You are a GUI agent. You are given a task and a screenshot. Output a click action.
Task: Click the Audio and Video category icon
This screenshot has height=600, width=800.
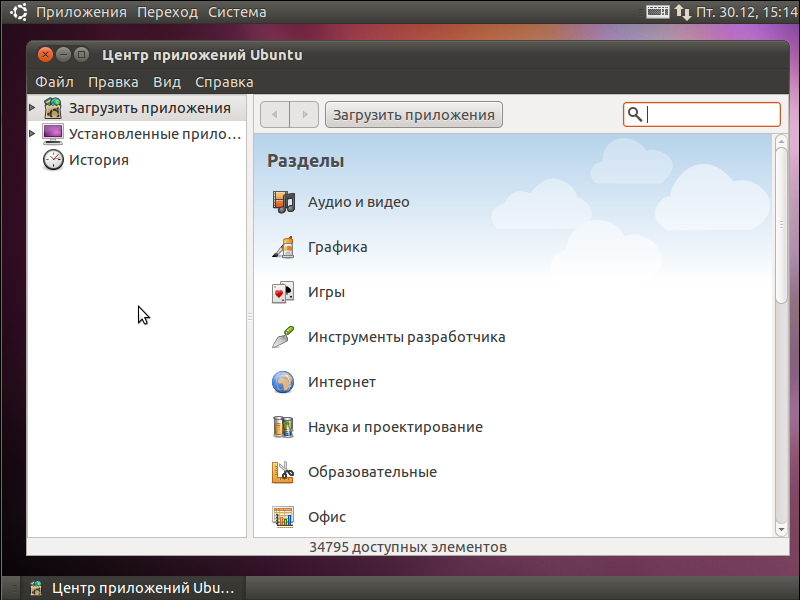[283, 202]
